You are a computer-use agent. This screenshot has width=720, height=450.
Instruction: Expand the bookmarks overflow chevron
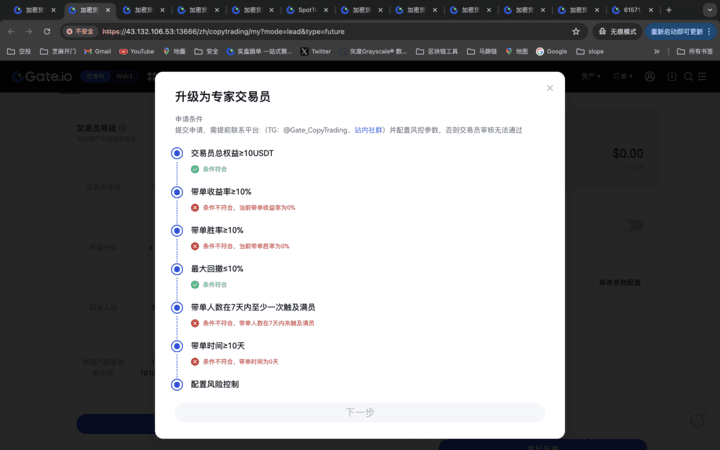(x=657, y=51)
